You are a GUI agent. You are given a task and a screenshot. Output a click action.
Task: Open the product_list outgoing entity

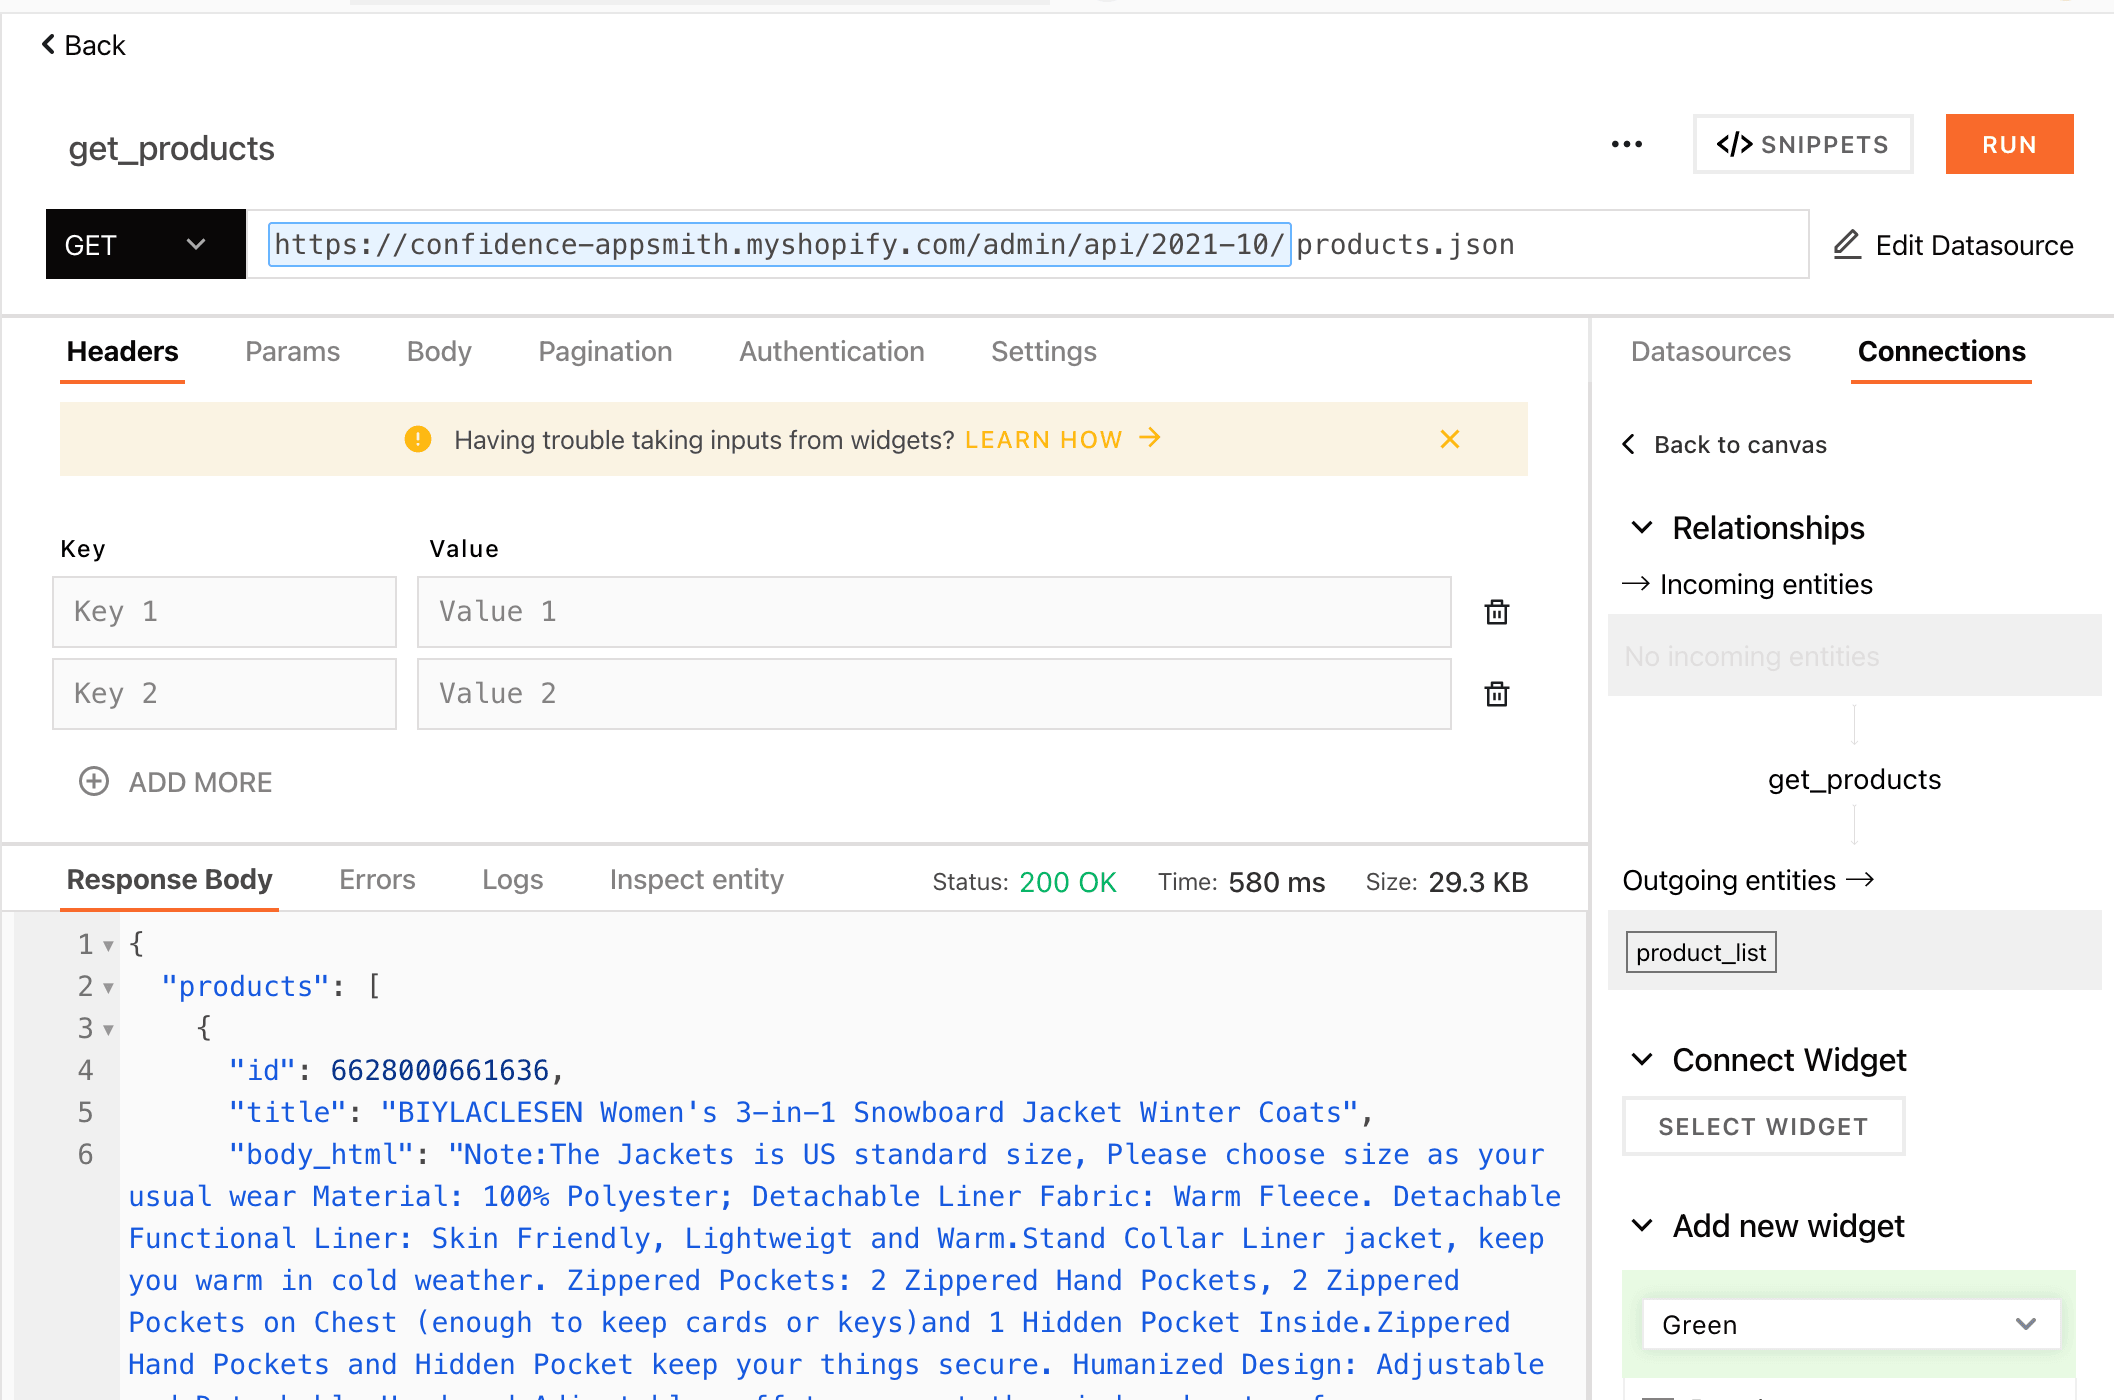1700,952
